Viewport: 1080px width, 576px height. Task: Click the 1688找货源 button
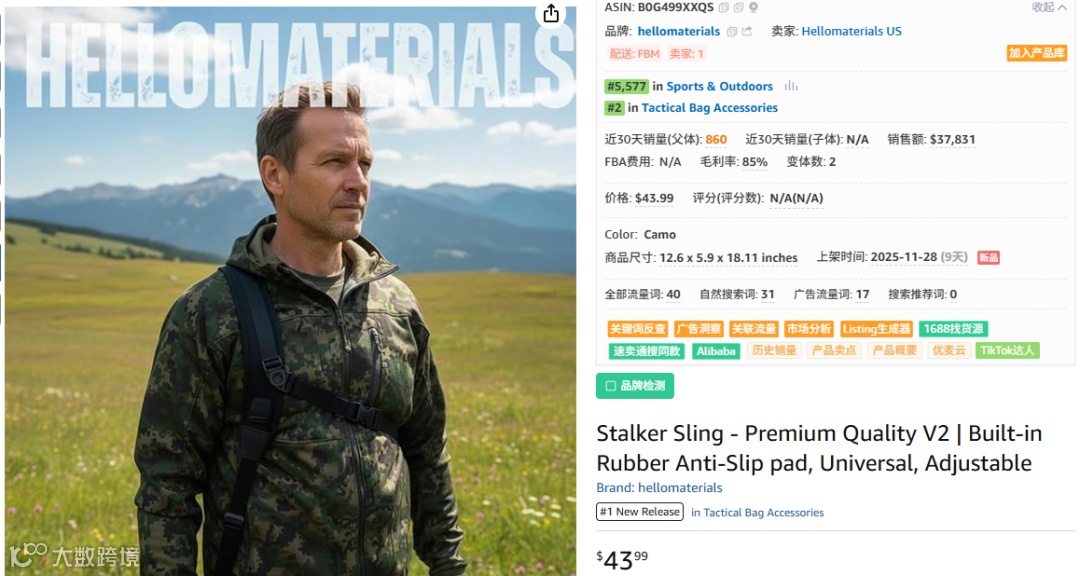953,329
